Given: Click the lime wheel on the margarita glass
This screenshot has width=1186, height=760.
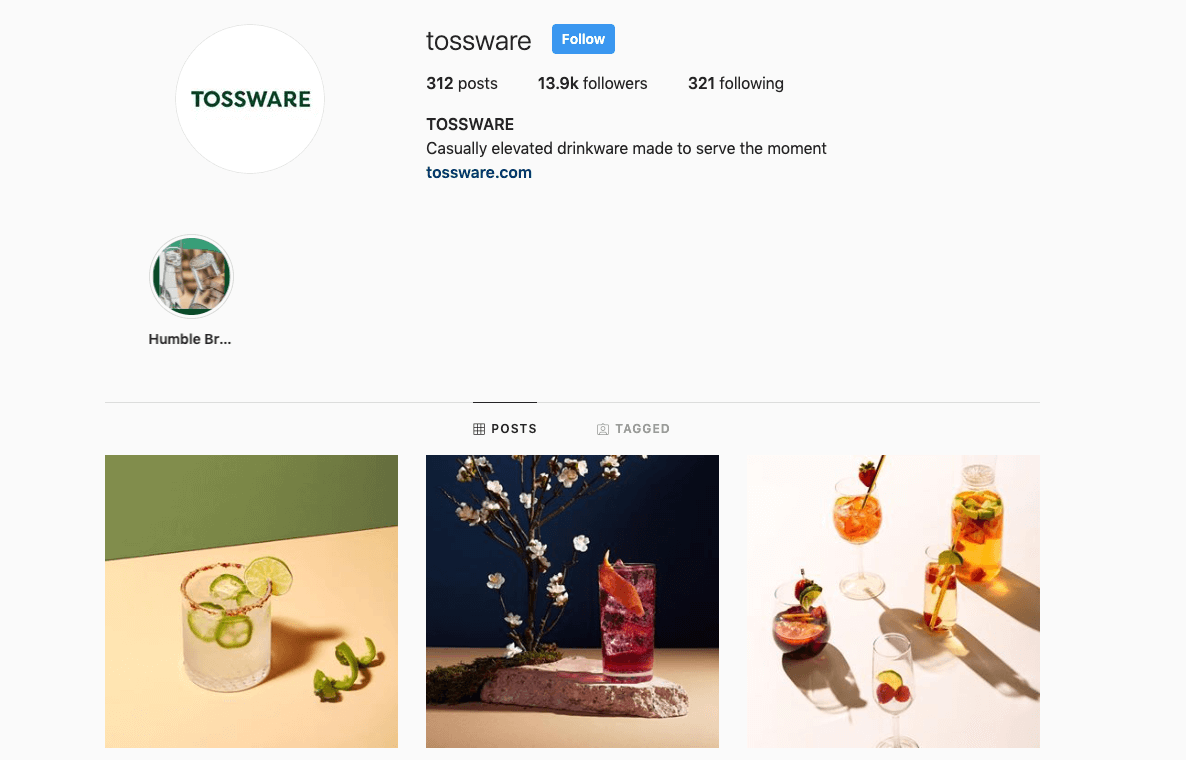Looking at the screenshot, I should point(268,576).
